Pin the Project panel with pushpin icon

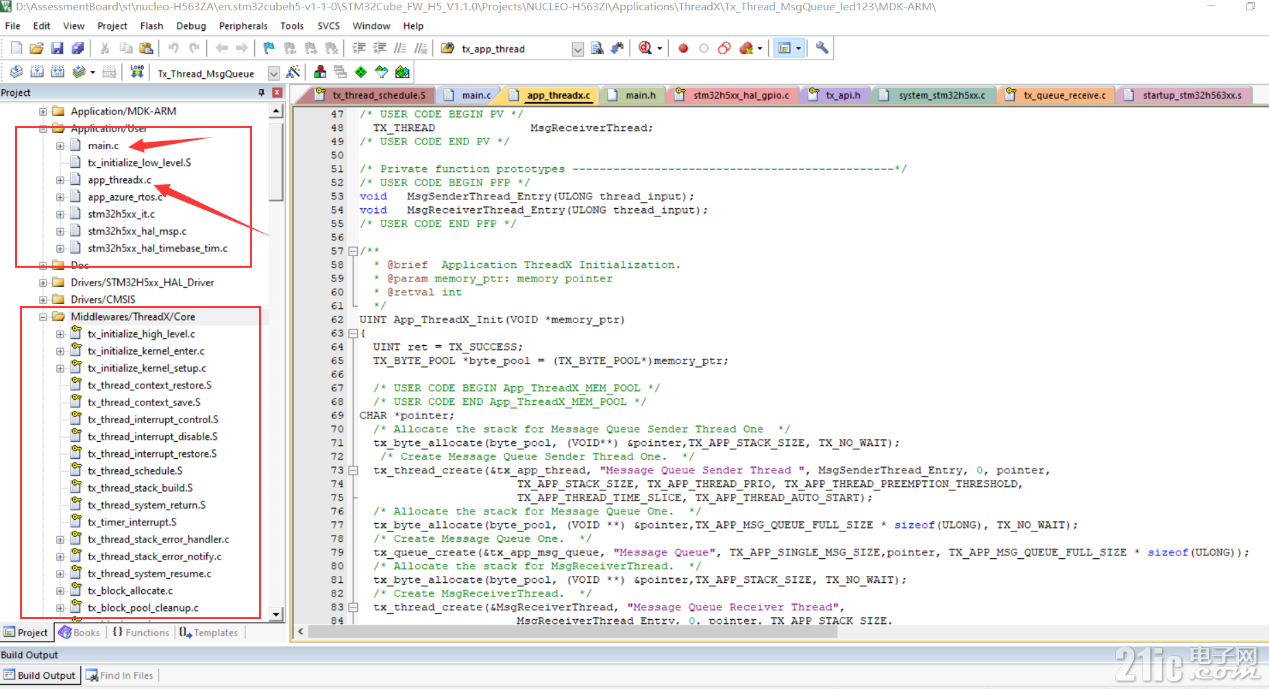click(x=262, y=92)
